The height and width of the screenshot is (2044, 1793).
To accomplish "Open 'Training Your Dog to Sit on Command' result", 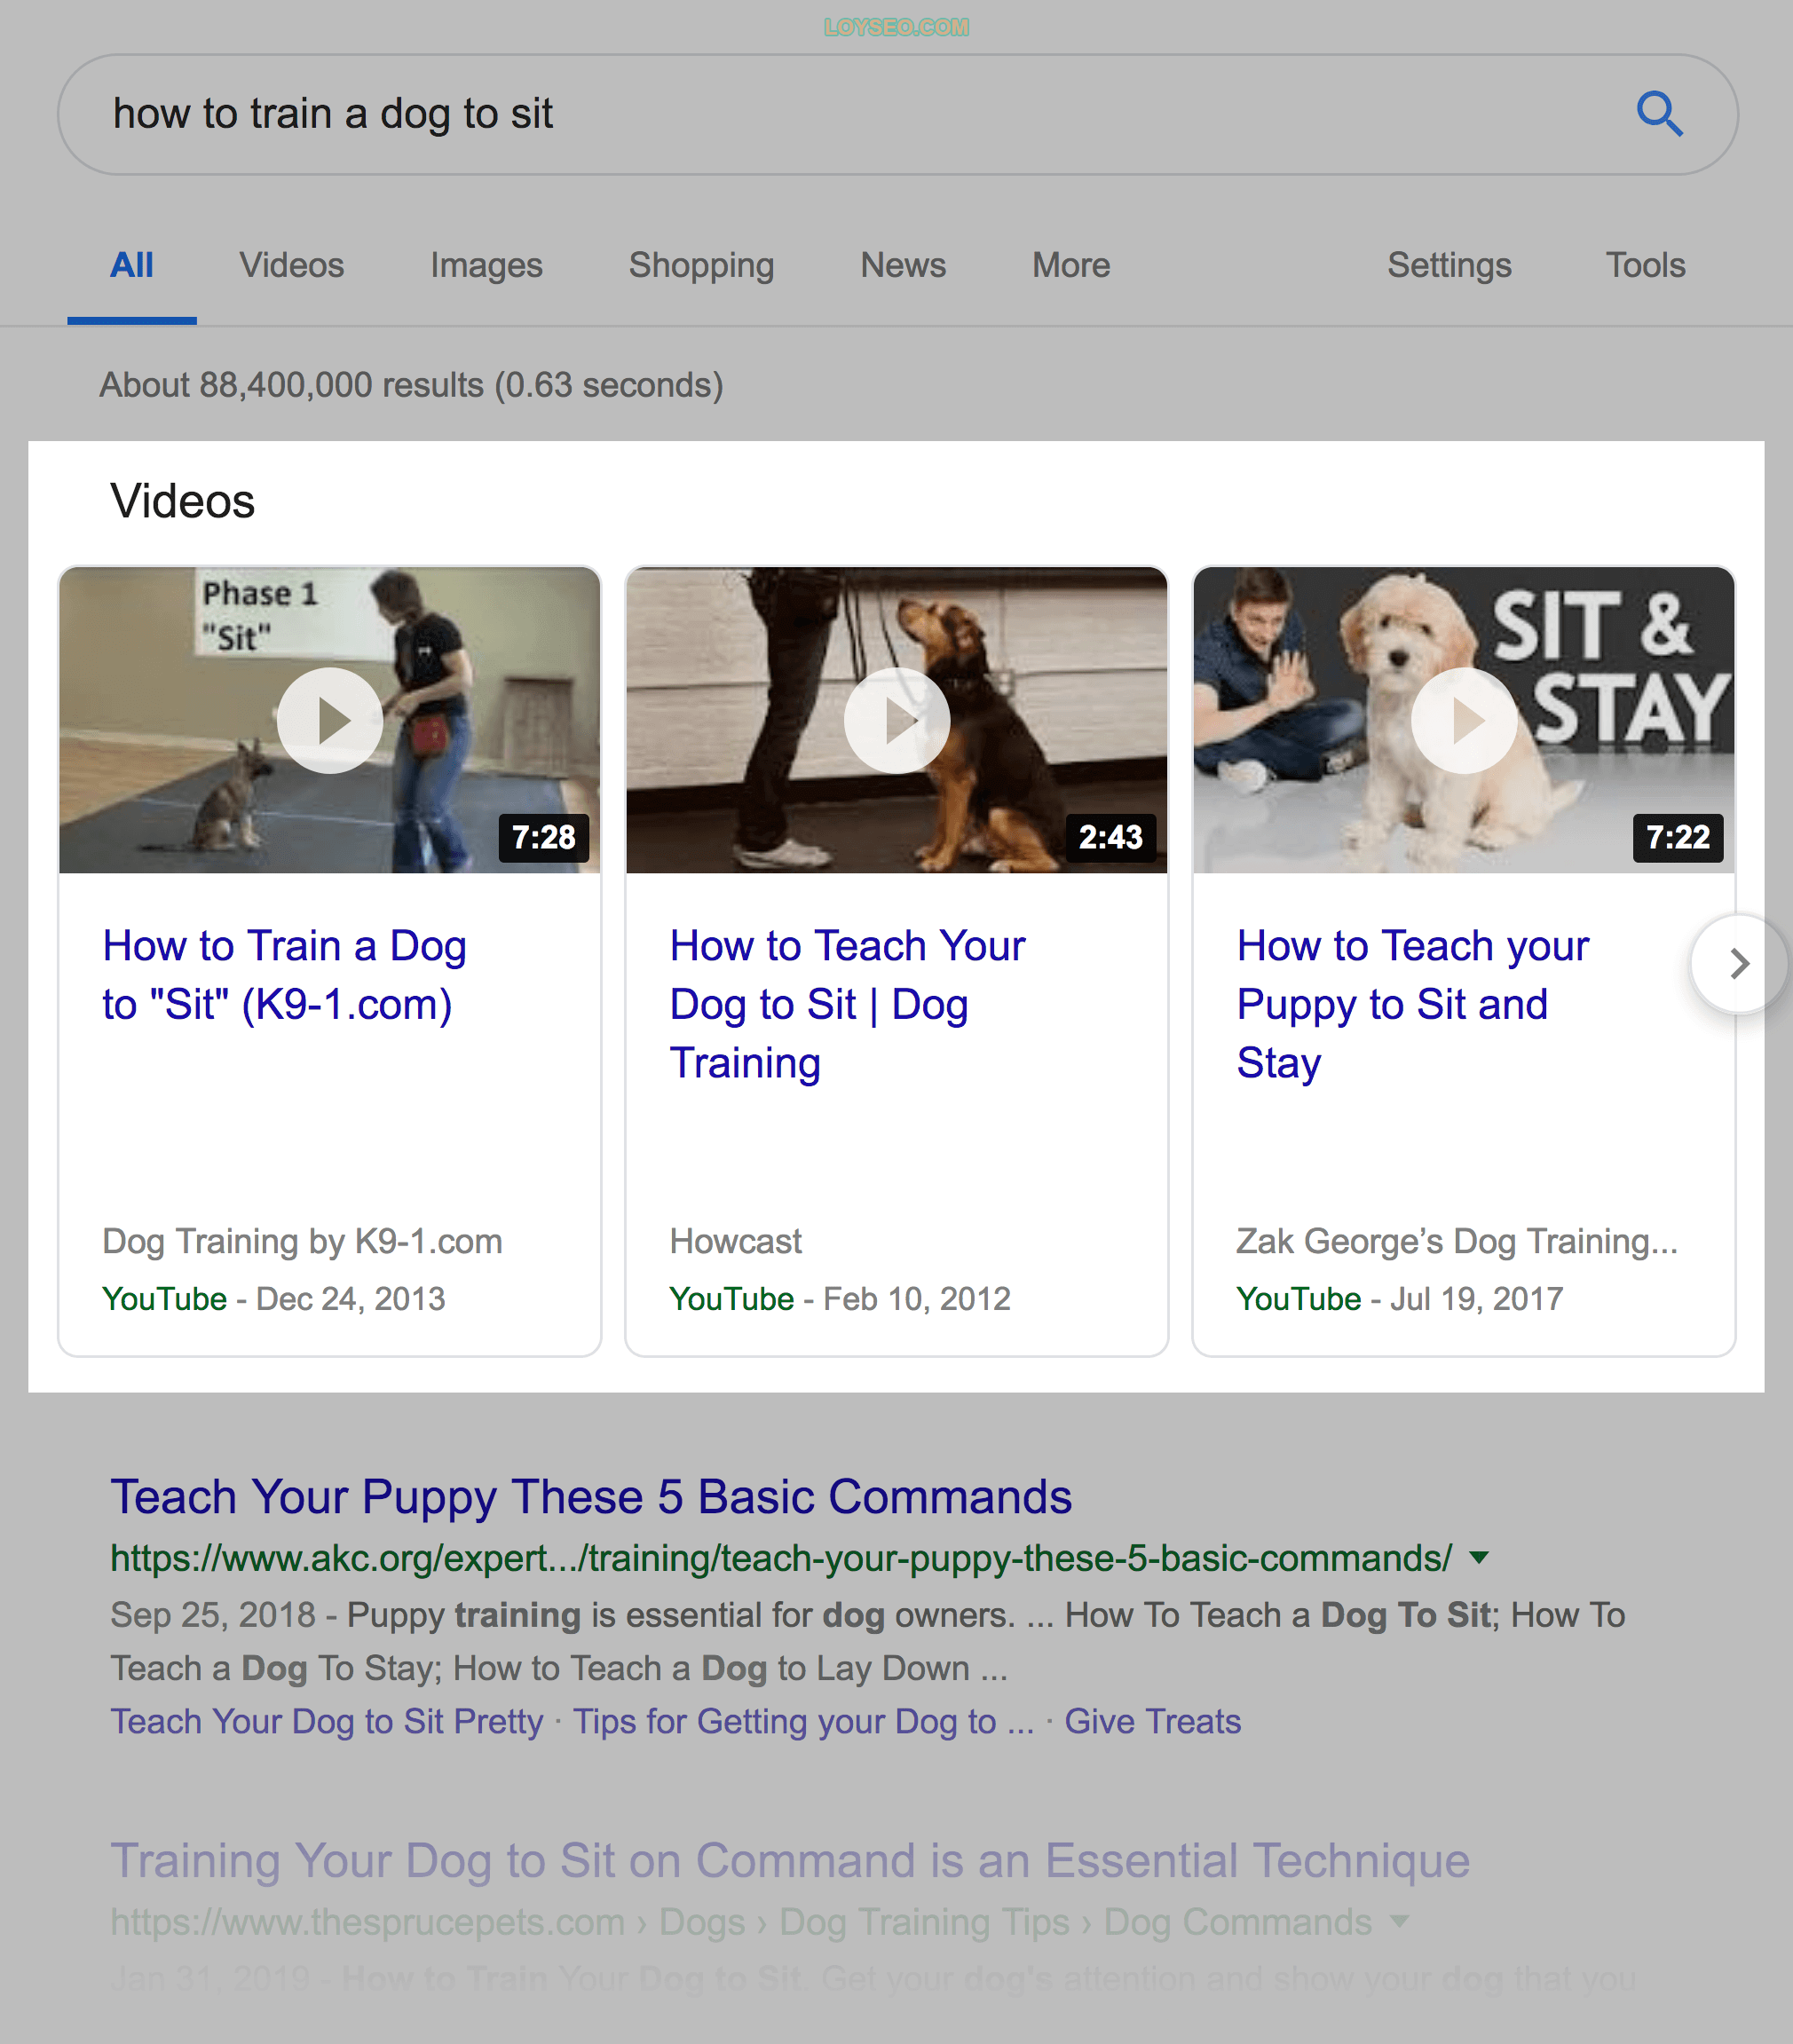I will [x=790, y=1862].
